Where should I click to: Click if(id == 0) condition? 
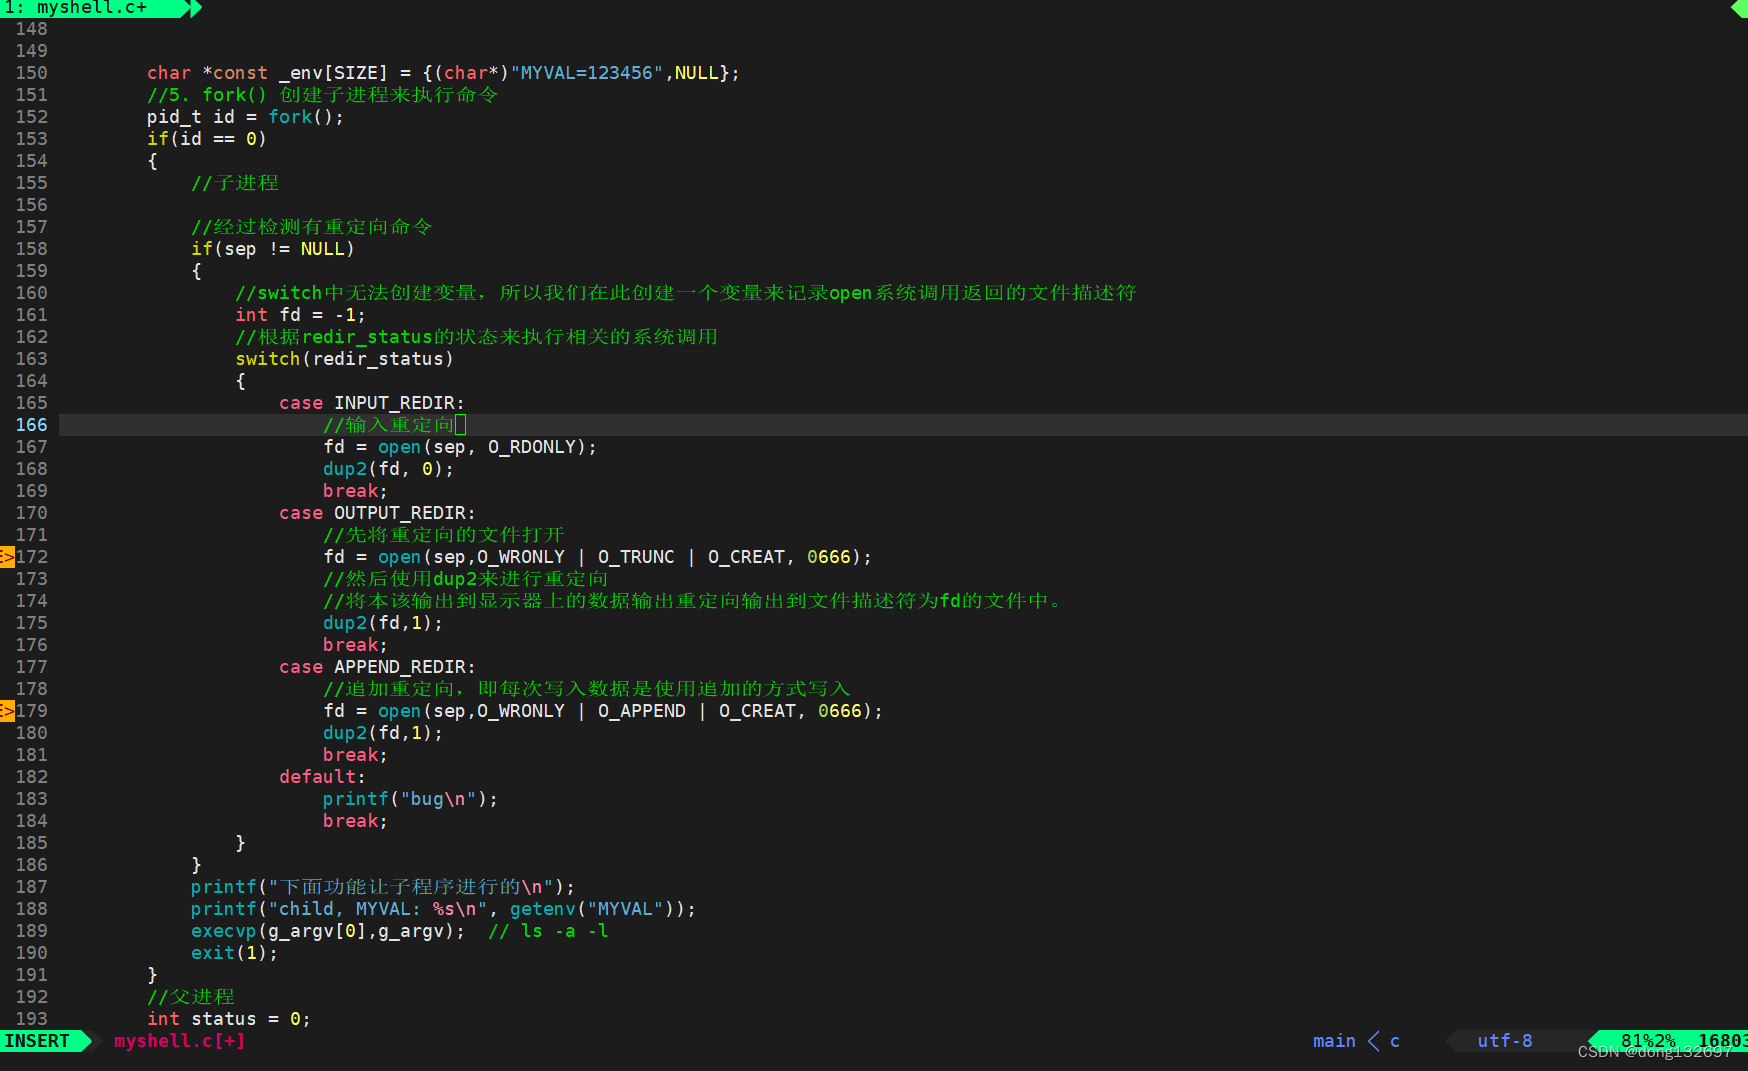tap(207, 139)
